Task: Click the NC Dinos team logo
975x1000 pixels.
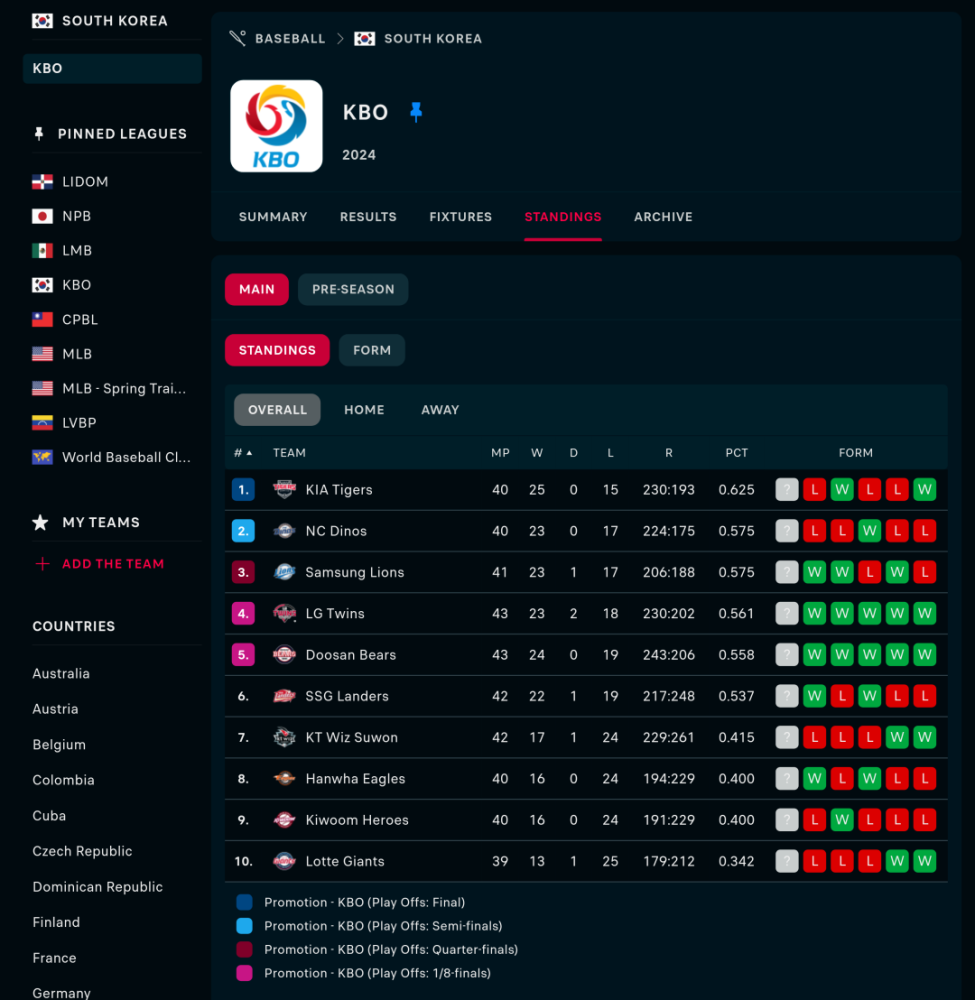Action: 284,531
